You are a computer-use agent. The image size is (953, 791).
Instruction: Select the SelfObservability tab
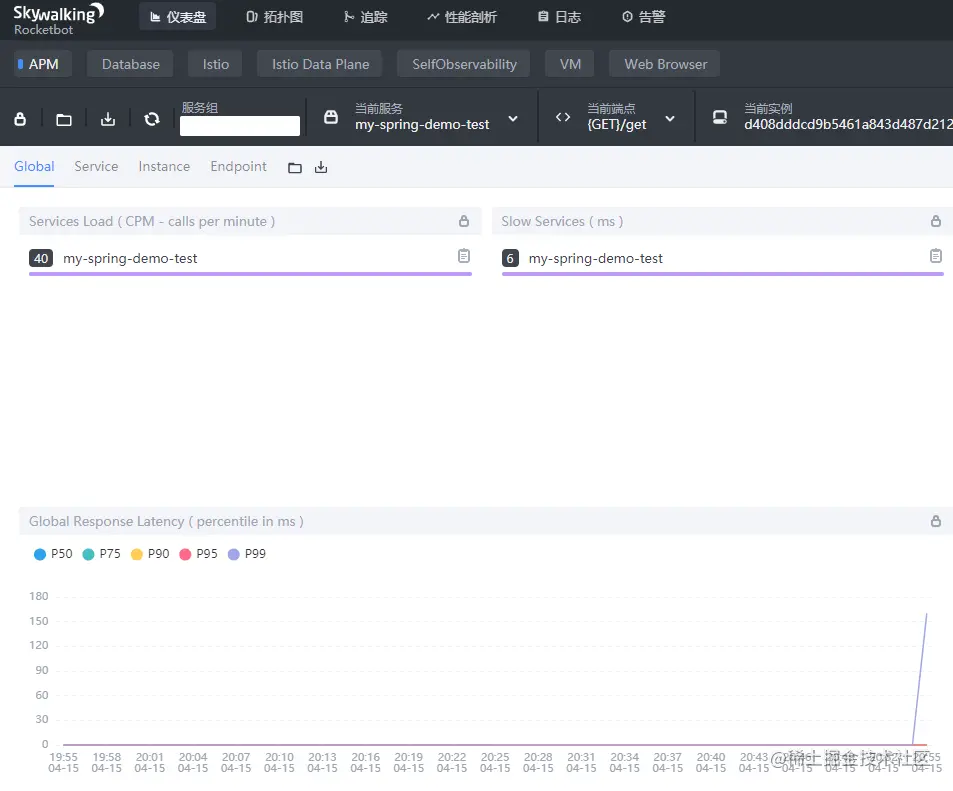pyautogui.click(x=464, y=64)
